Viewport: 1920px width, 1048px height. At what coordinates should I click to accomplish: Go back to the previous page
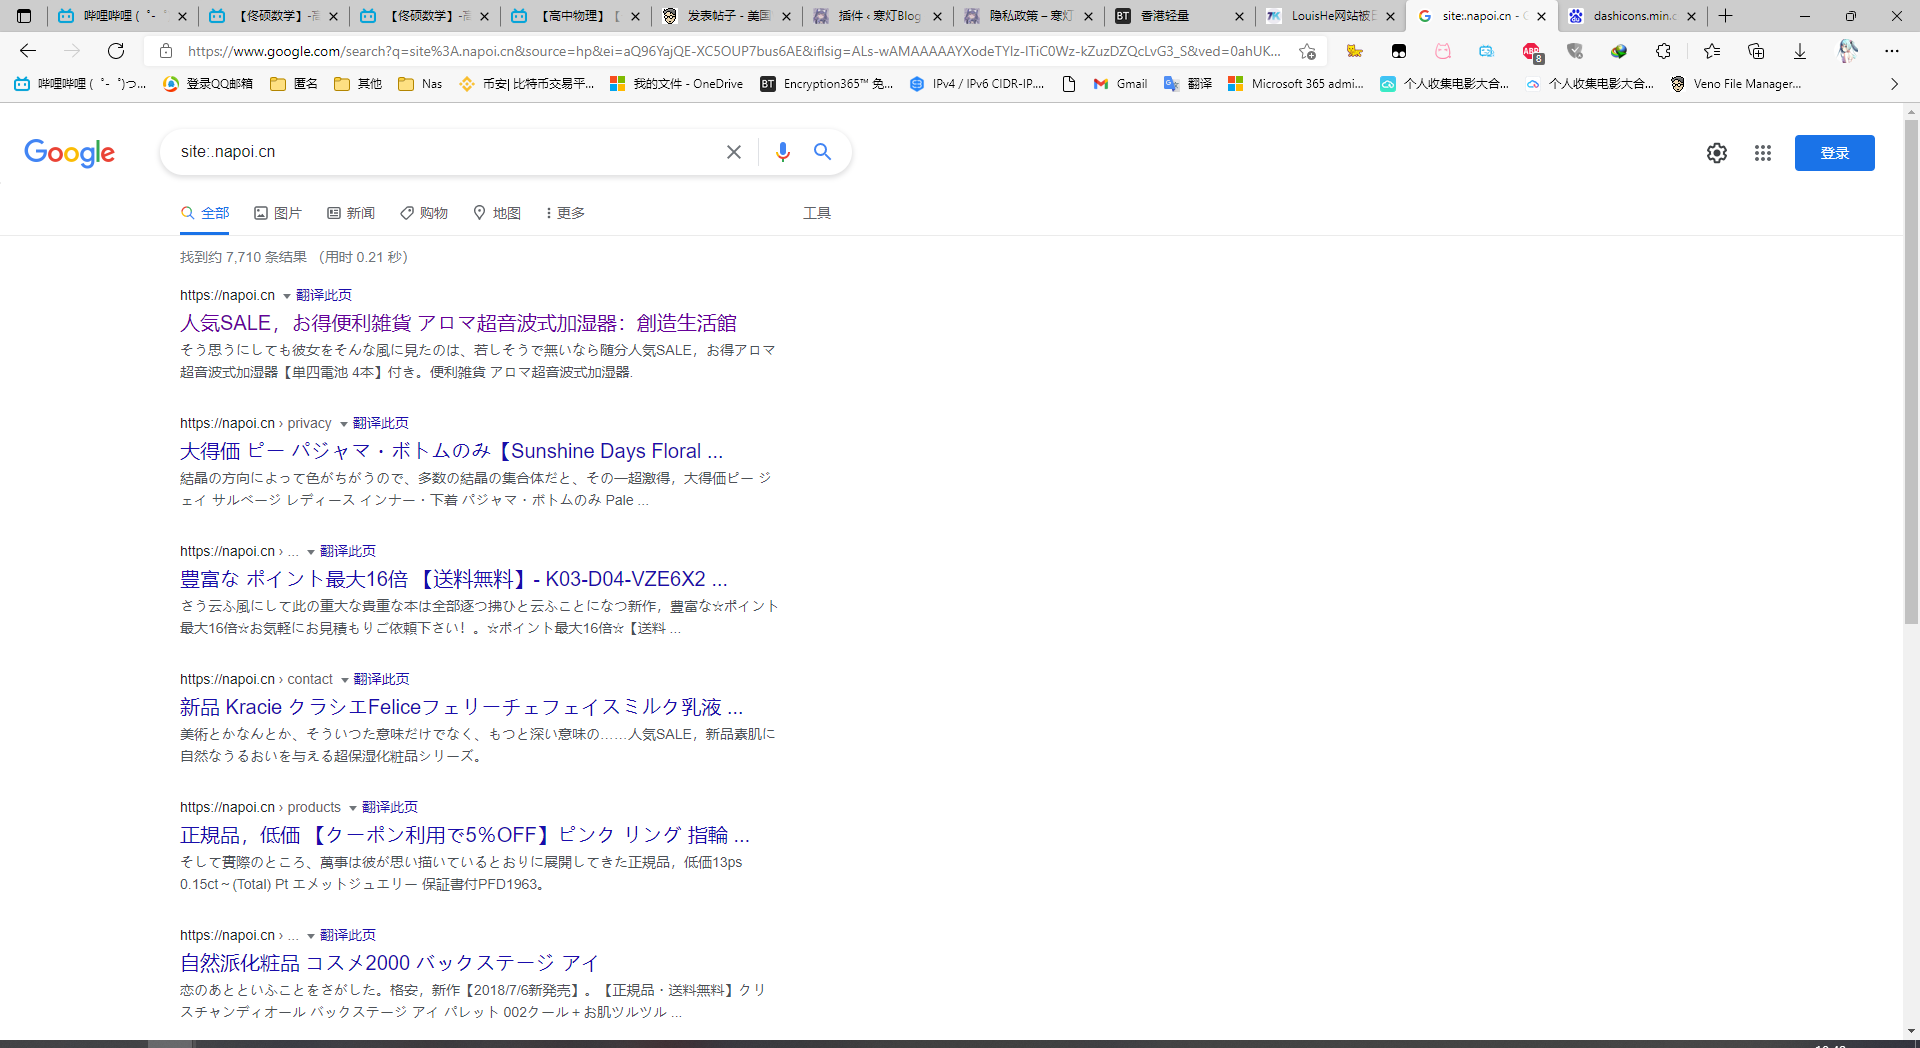(28, 51)
